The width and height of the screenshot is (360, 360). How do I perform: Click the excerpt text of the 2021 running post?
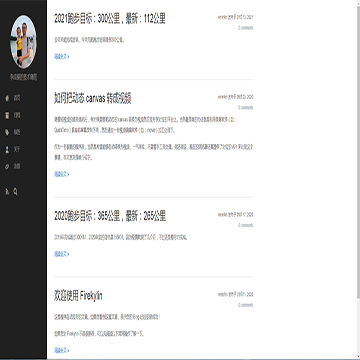tap(90, 40)
